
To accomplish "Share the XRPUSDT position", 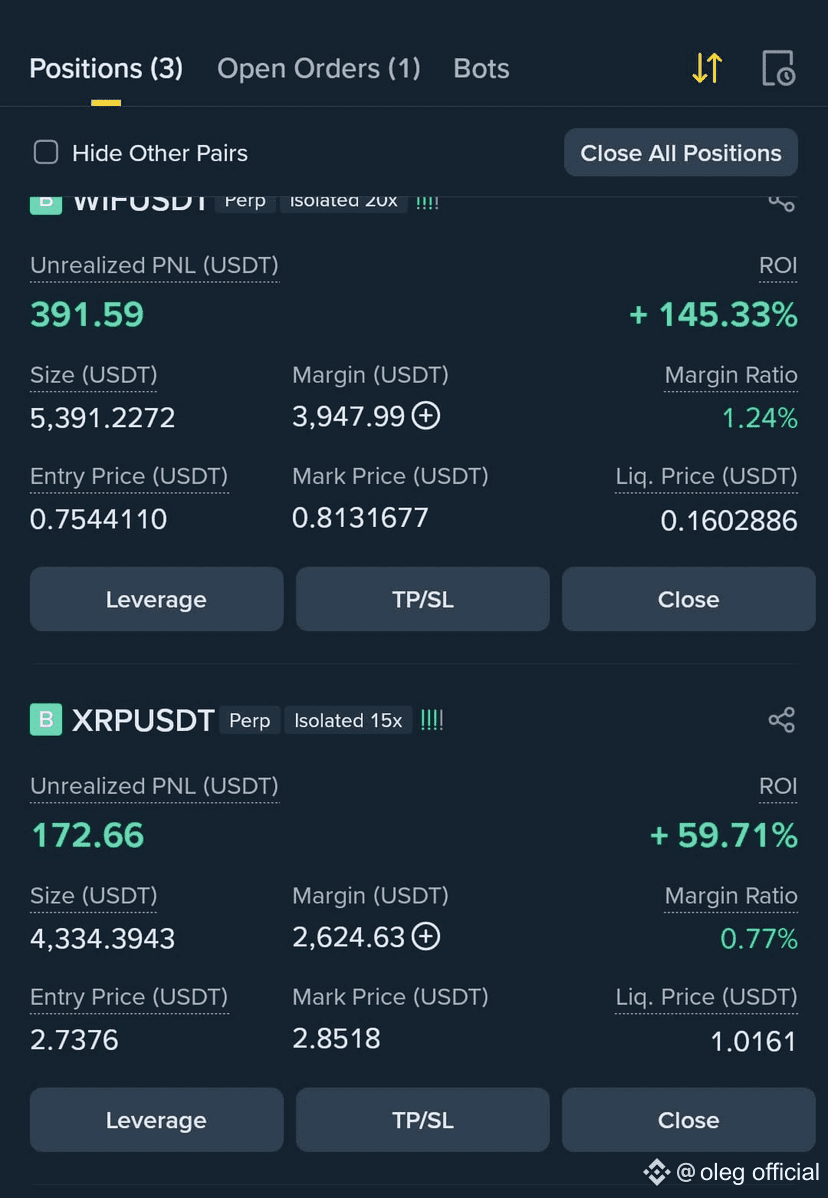I will 781,720.
